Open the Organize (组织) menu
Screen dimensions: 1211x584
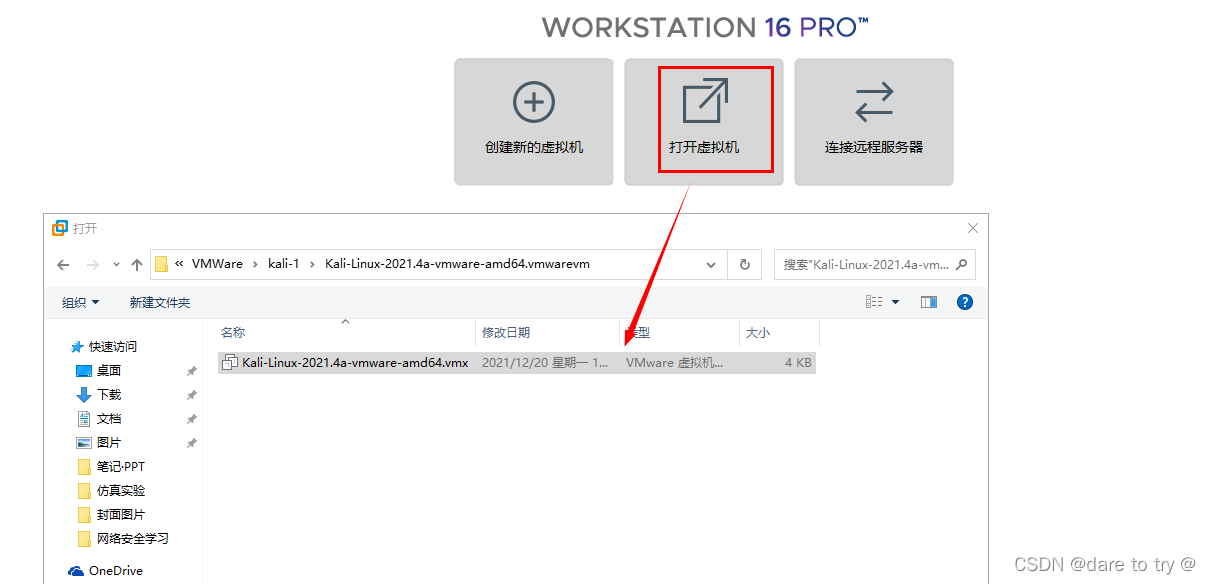point(80,302)
